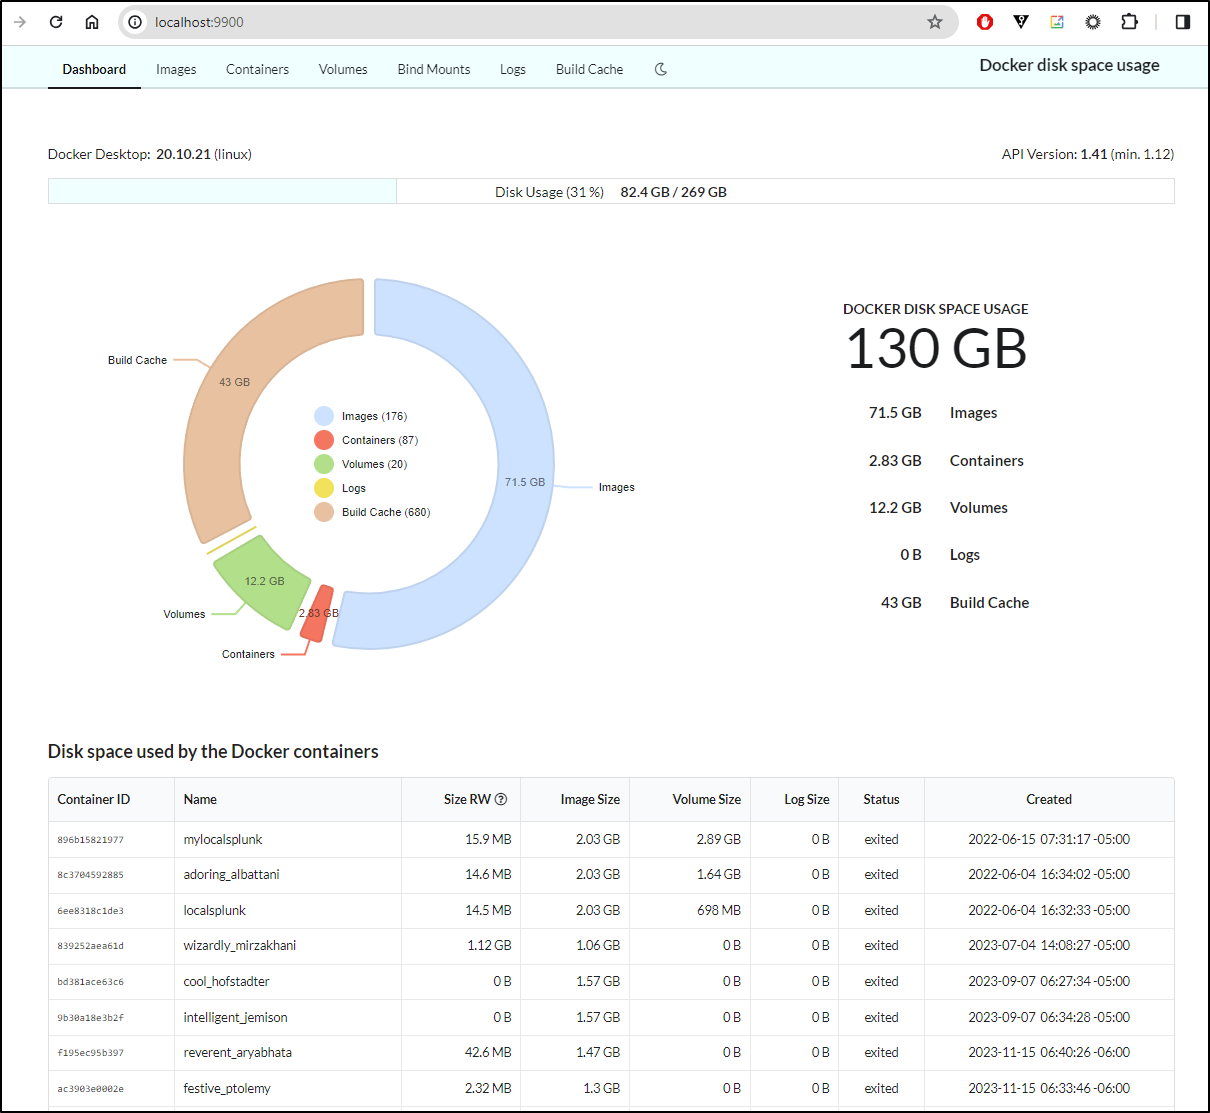Screen dimensions: 1210x1113
Task: Click container ID f195ec95b397
Action: 91,1053
